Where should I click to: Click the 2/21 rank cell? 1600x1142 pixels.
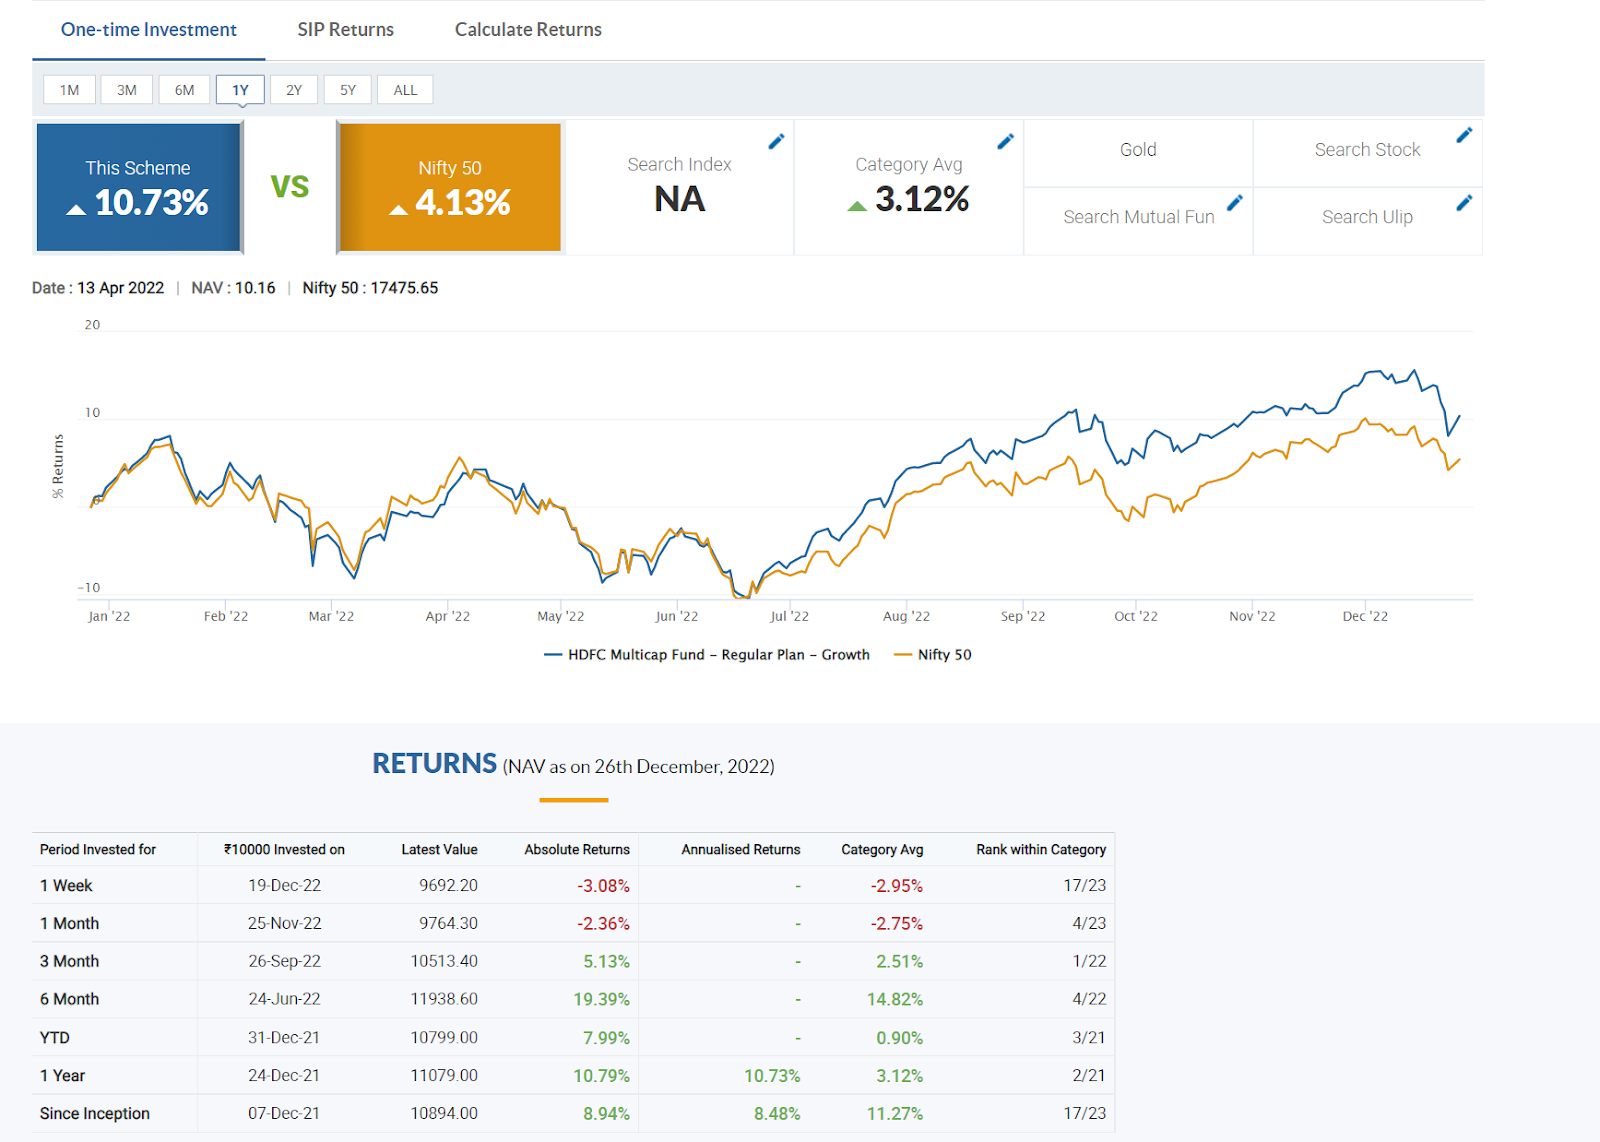coord(1089,1076)
